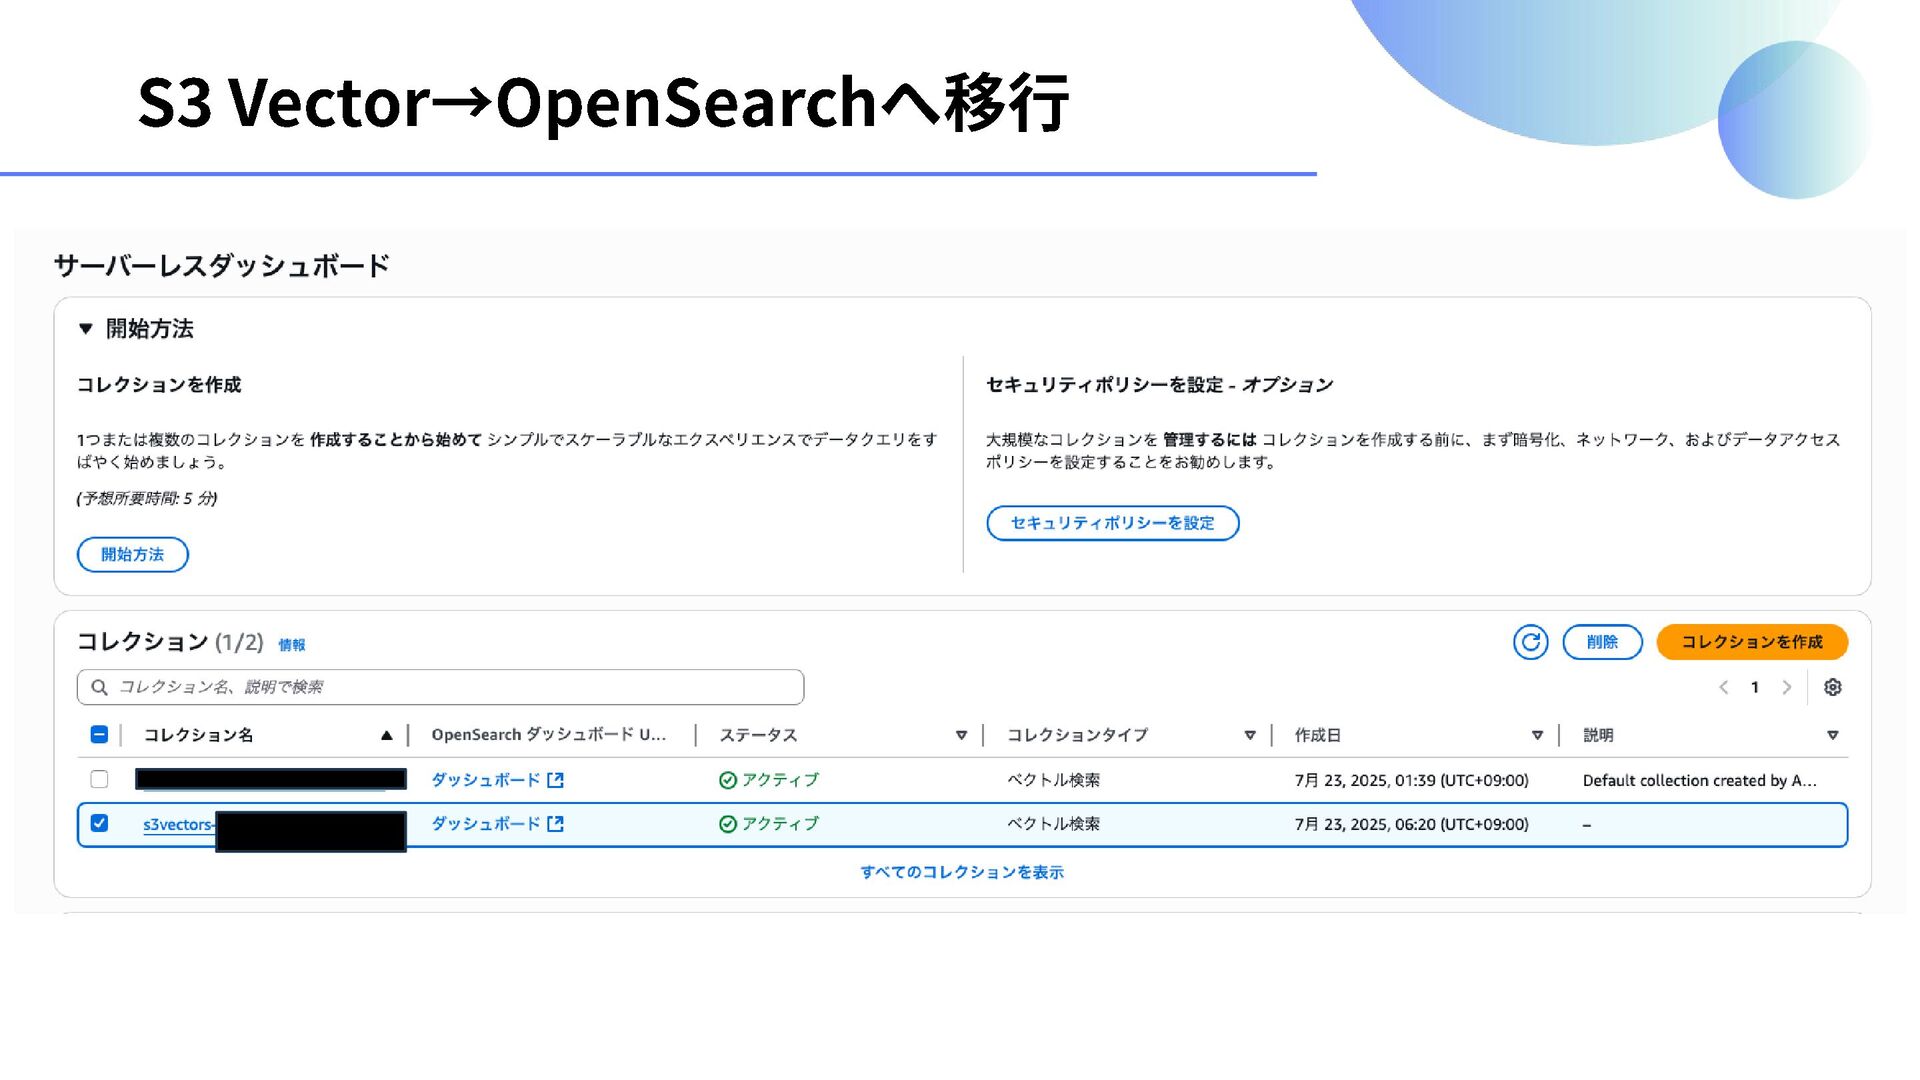This screenshot has height=1080, width=1920.
Task: Click ベクトル検索 type in s3vectors row
Action: pos(1053,824)
